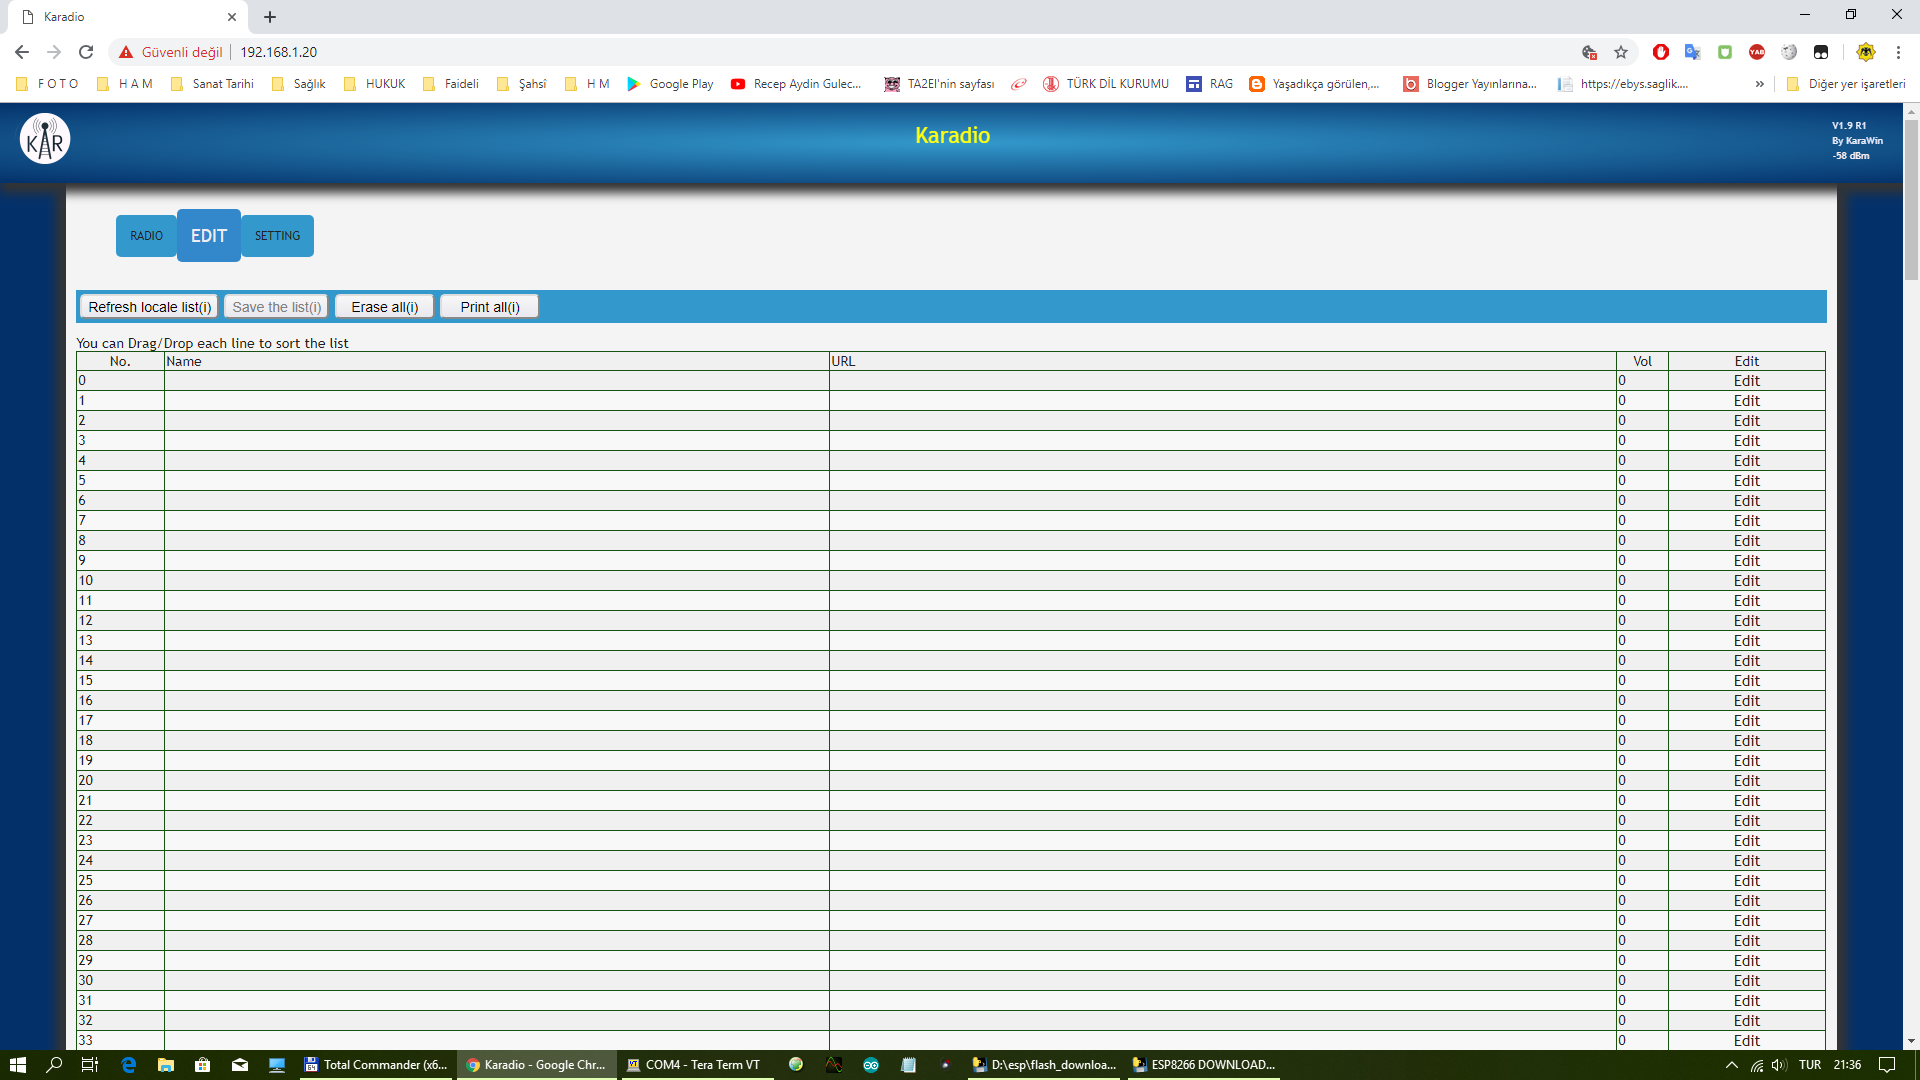Image resolution: width=1920 pixels, height=1080 pixels.
Task: Open the Wi-Fi network tray icon
Action: (1757, 1065)
